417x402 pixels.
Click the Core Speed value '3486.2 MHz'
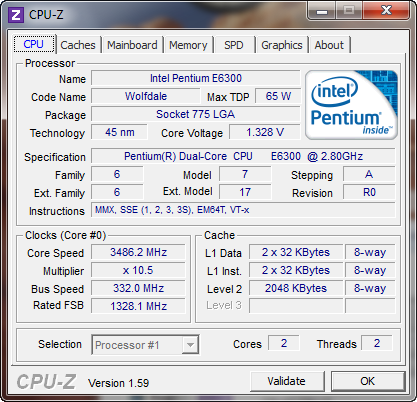[x=138, y=252]
